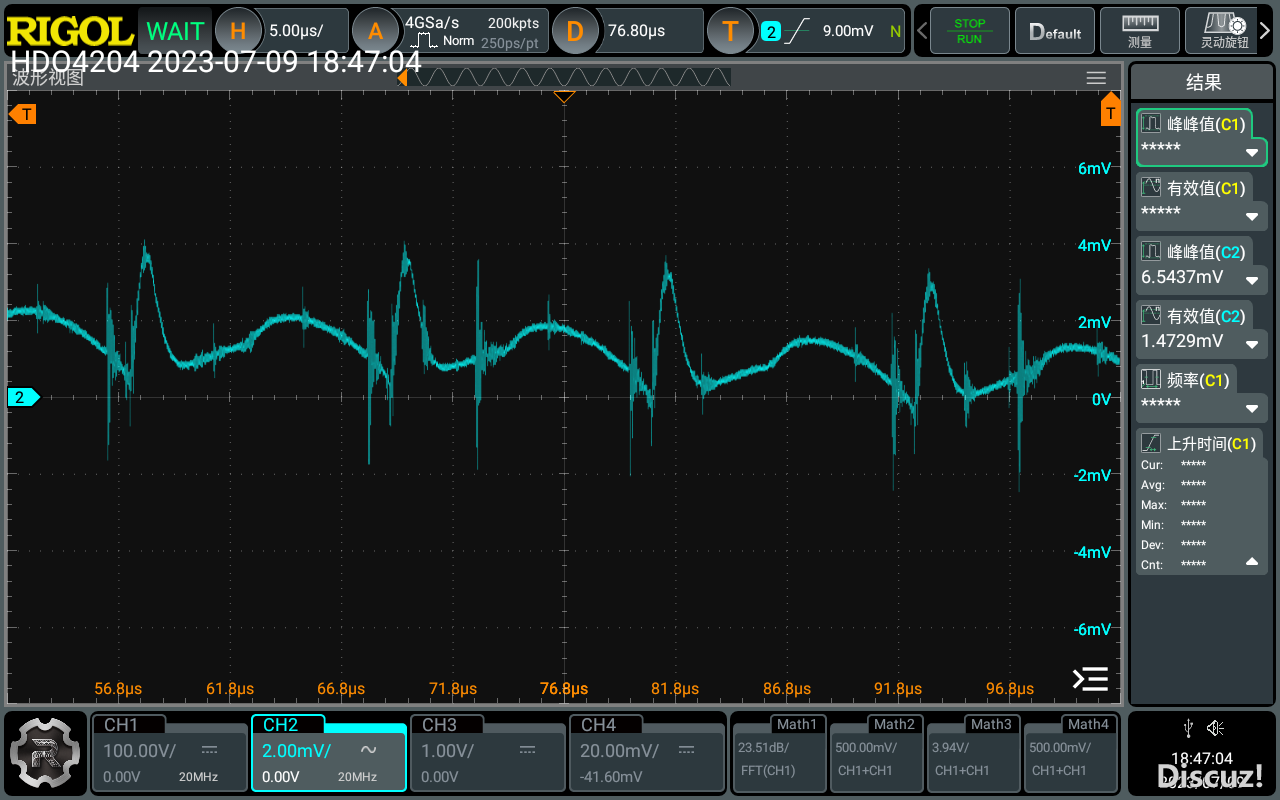Click the 5.00µs/ timebase value
The image size is (1280, 800).
tap(297, 31)
